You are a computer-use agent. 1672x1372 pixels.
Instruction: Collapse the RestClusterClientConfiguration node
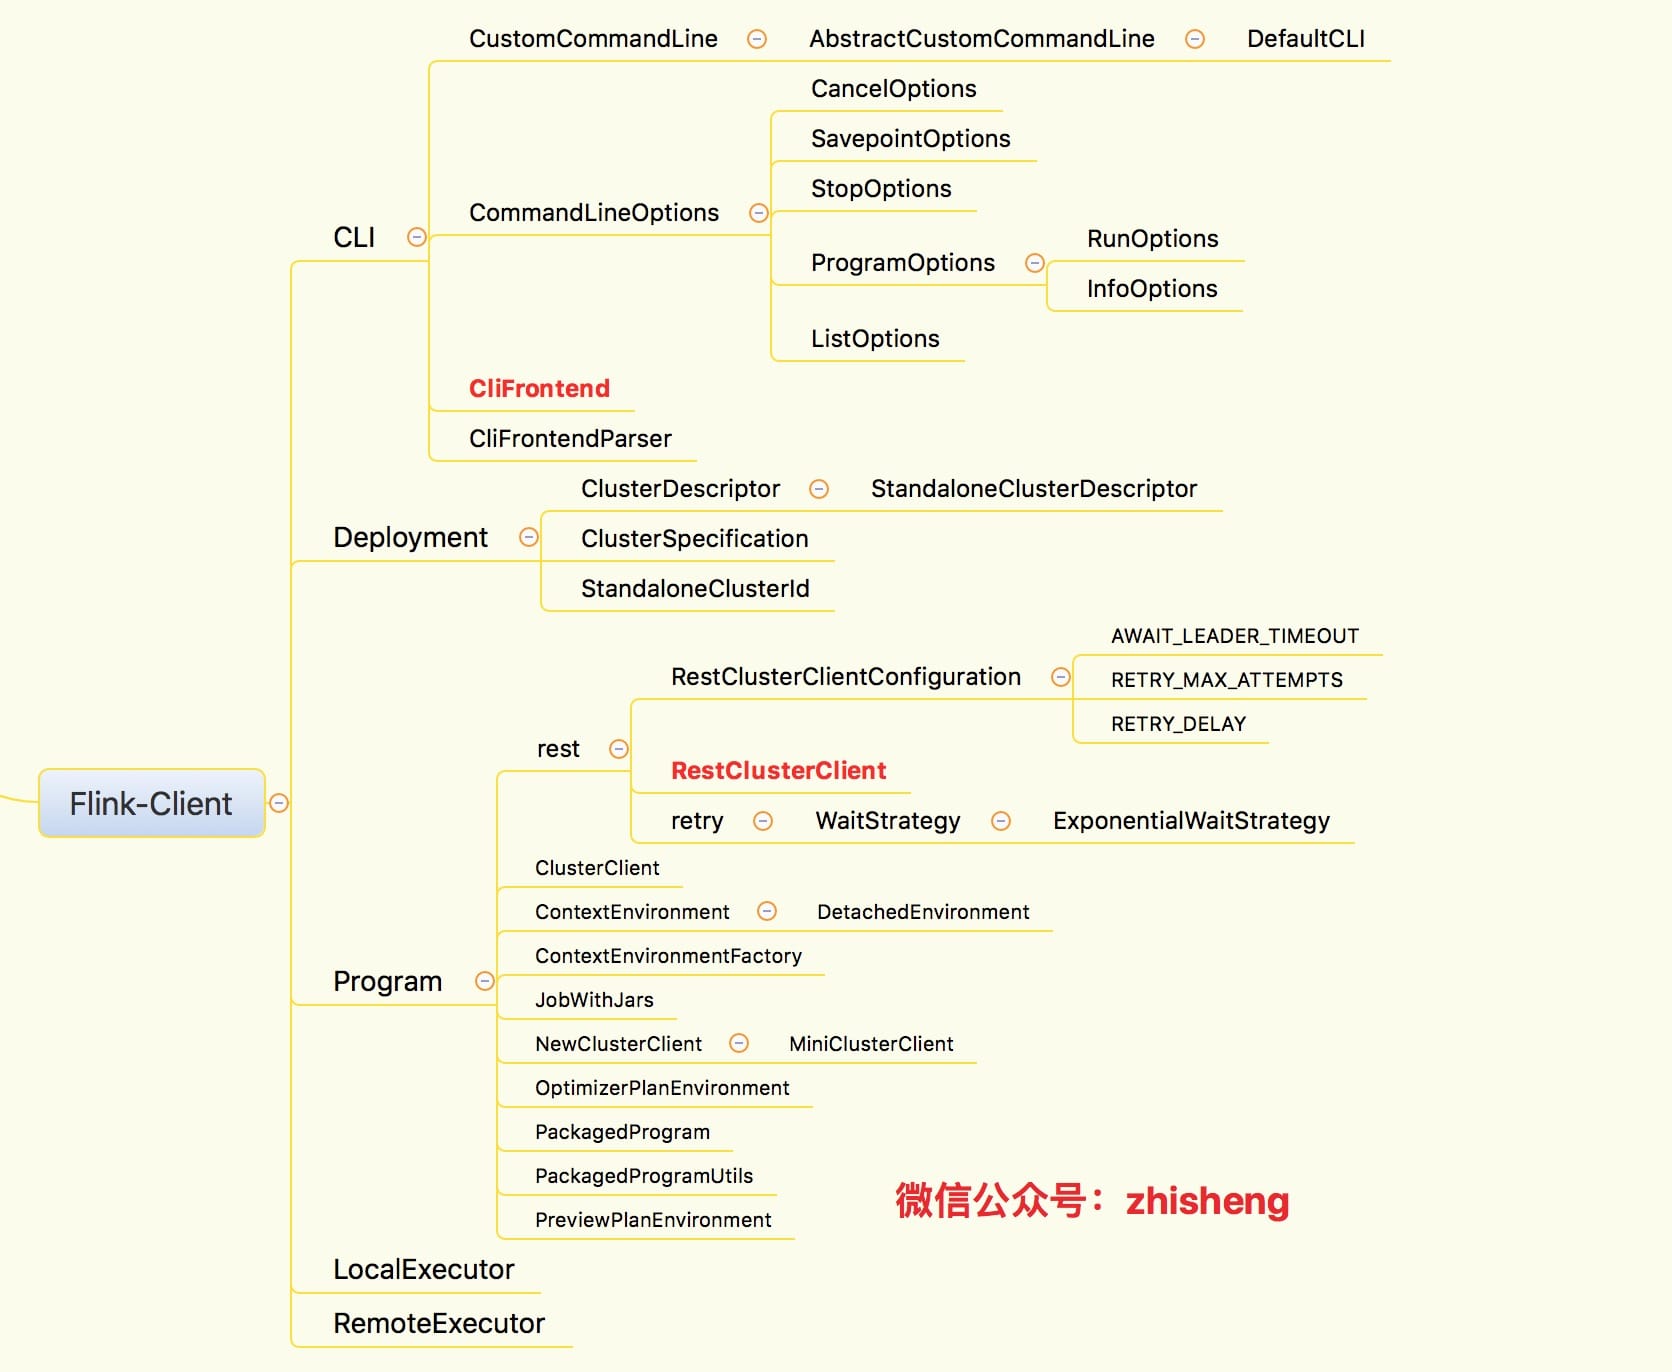[x=1061, y=677]
